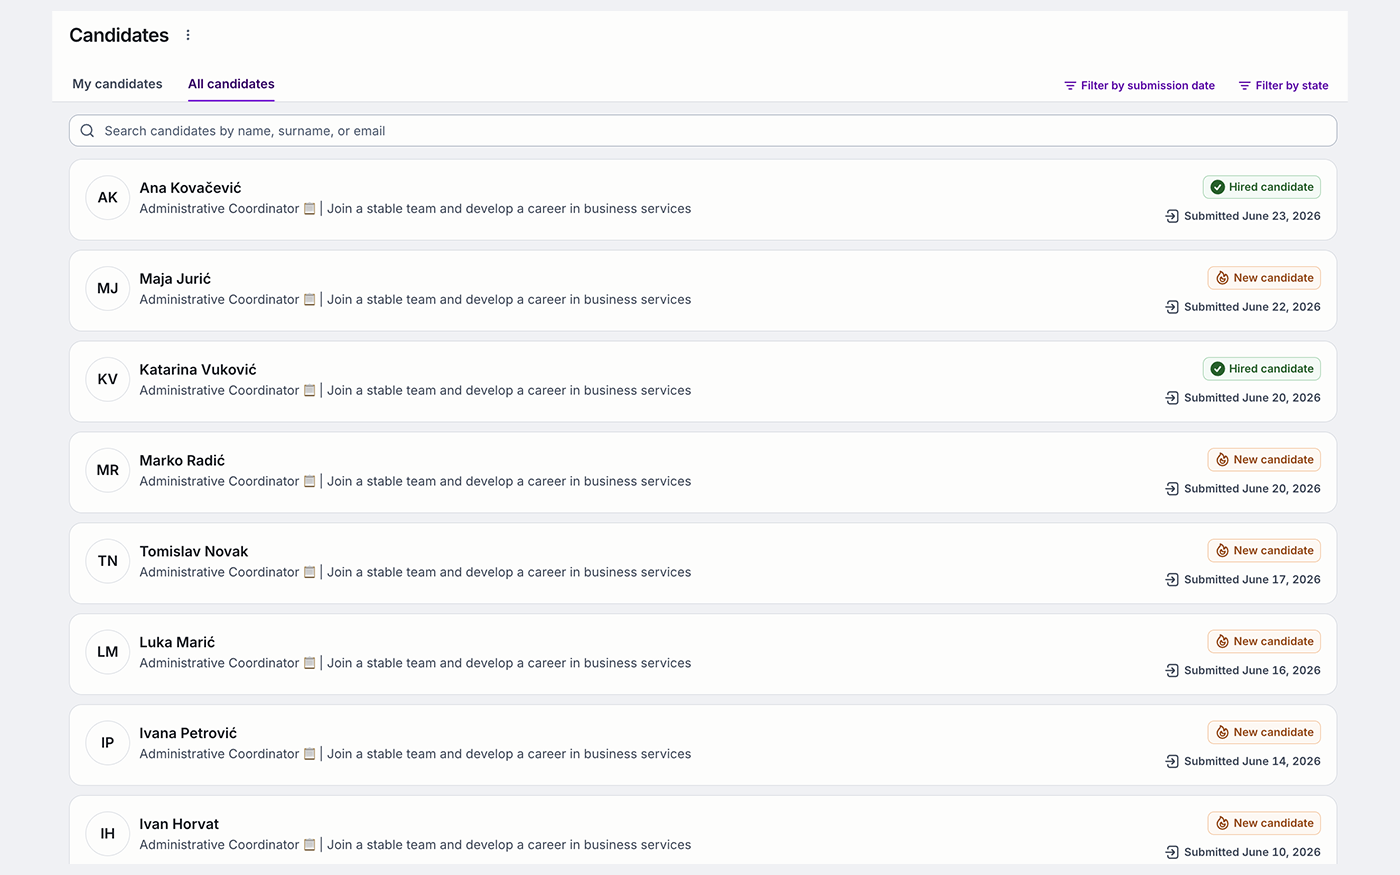Click submission icon next to June 22, 2026

(1172, 307)
